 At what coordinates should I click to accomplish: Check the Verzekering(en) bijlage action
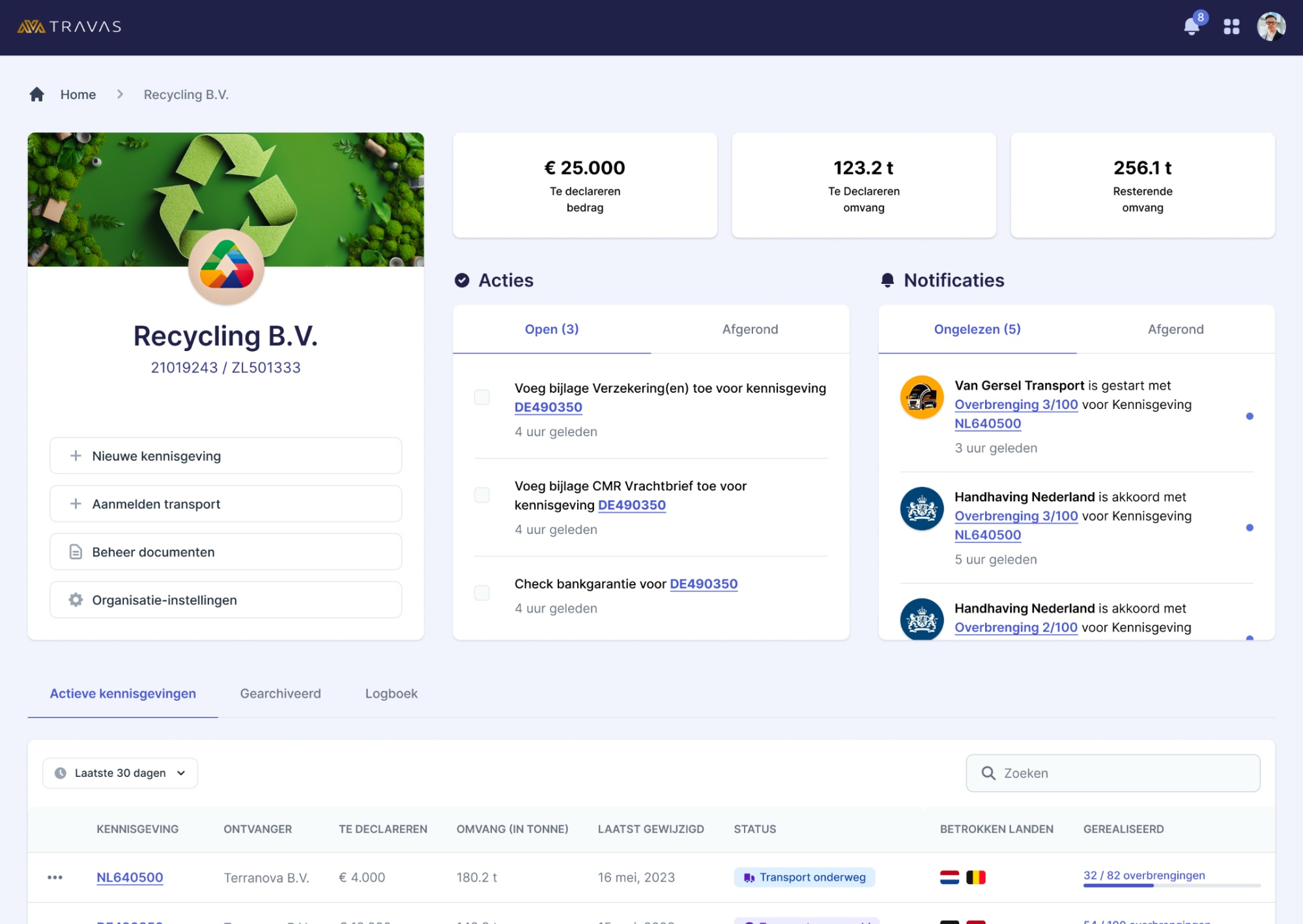tap(487, 401)
